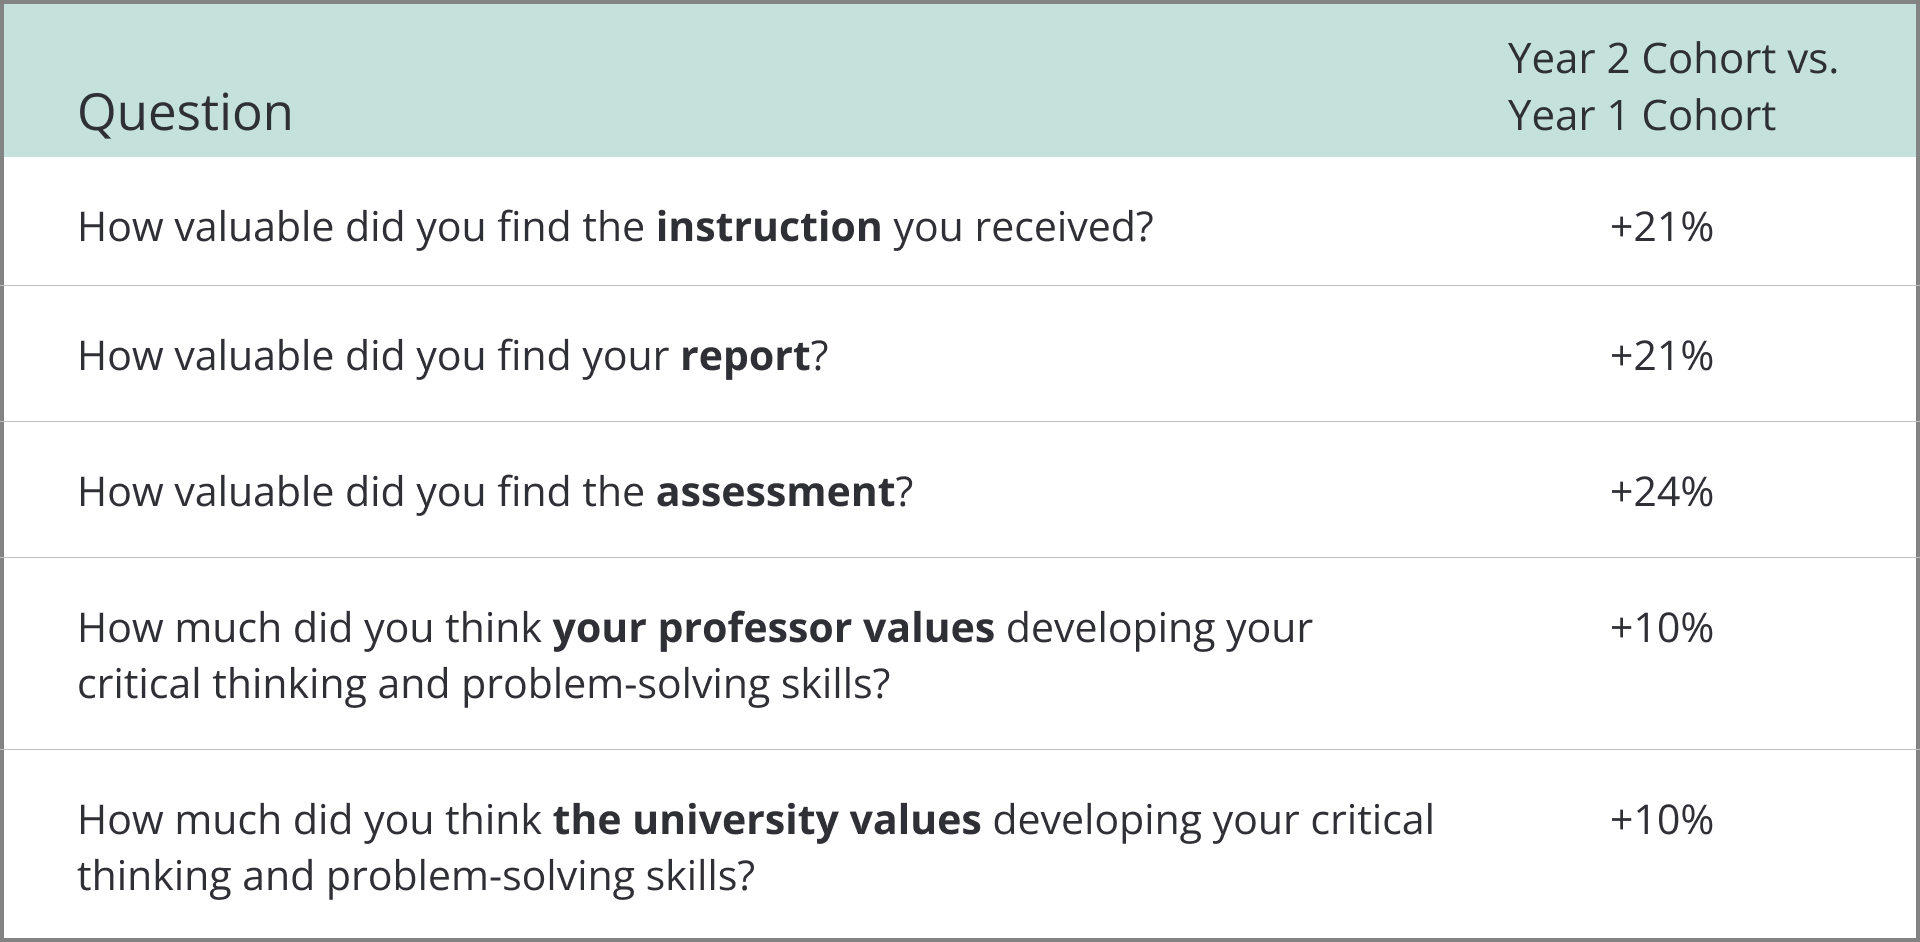This screenshot has width=1920, height=942.
Task: Select the bold word "instruction"
Action: (768, 227)
